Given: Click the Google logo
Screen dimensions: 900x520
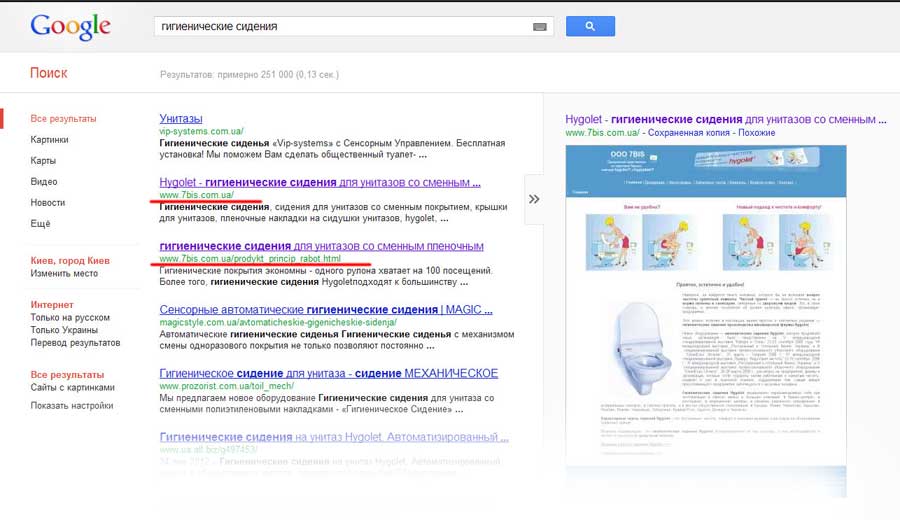Looking at the screenshot, I should point(70,27).
